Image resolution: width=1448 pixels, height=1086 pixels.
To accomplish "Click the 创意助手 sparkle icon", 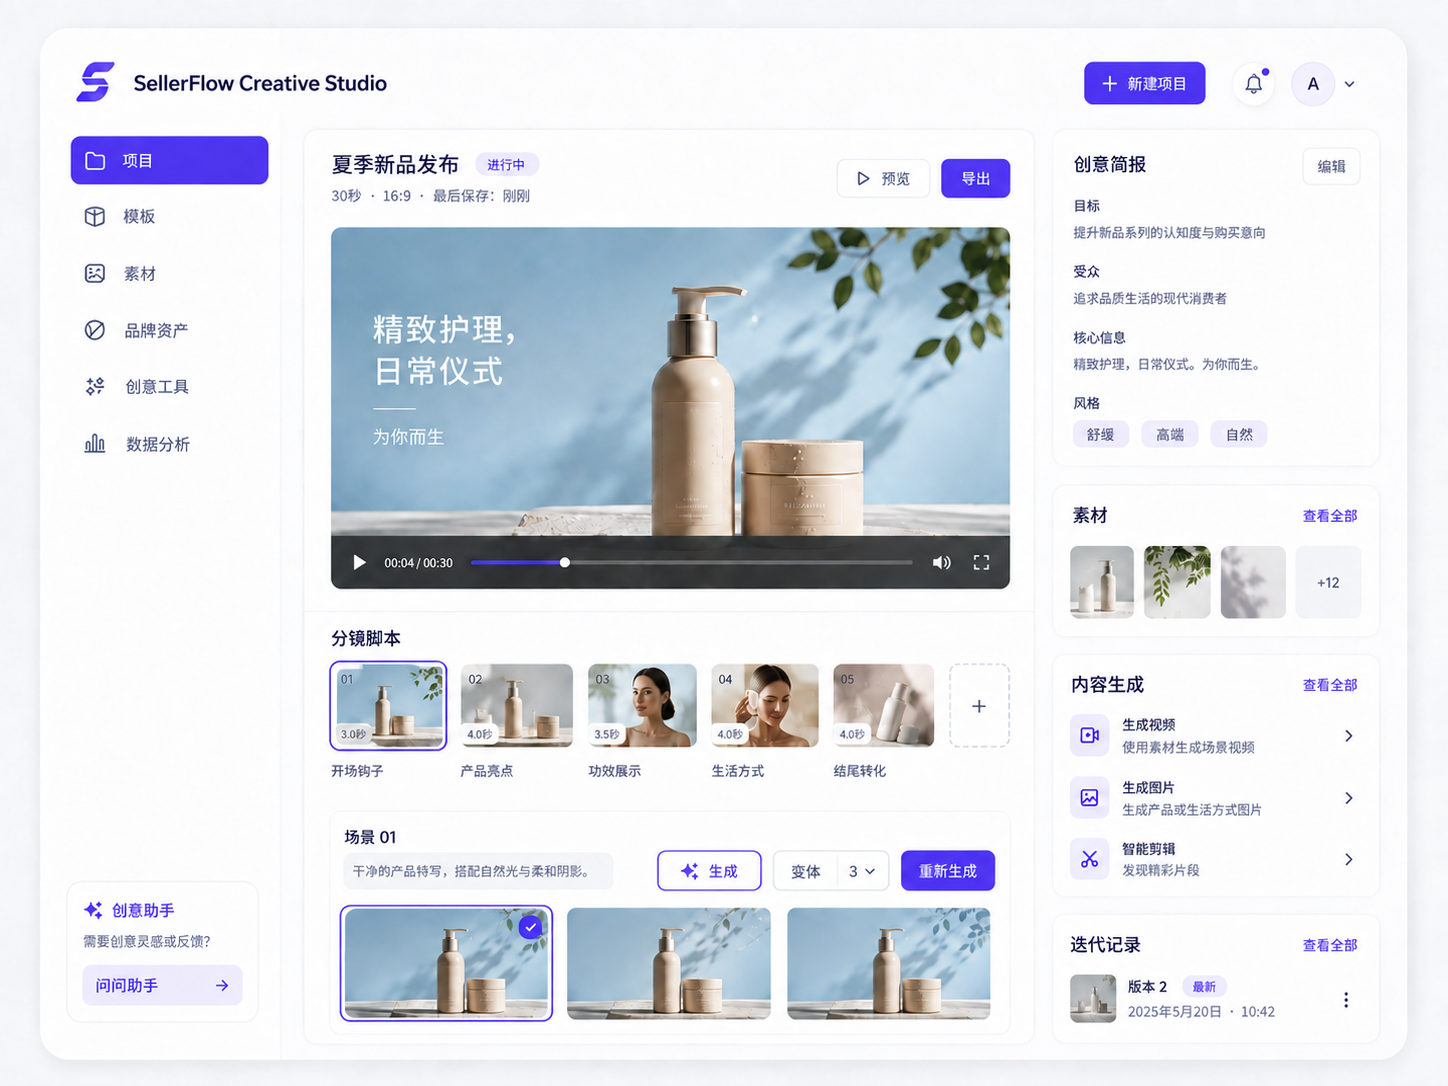I will click(93, 910).
